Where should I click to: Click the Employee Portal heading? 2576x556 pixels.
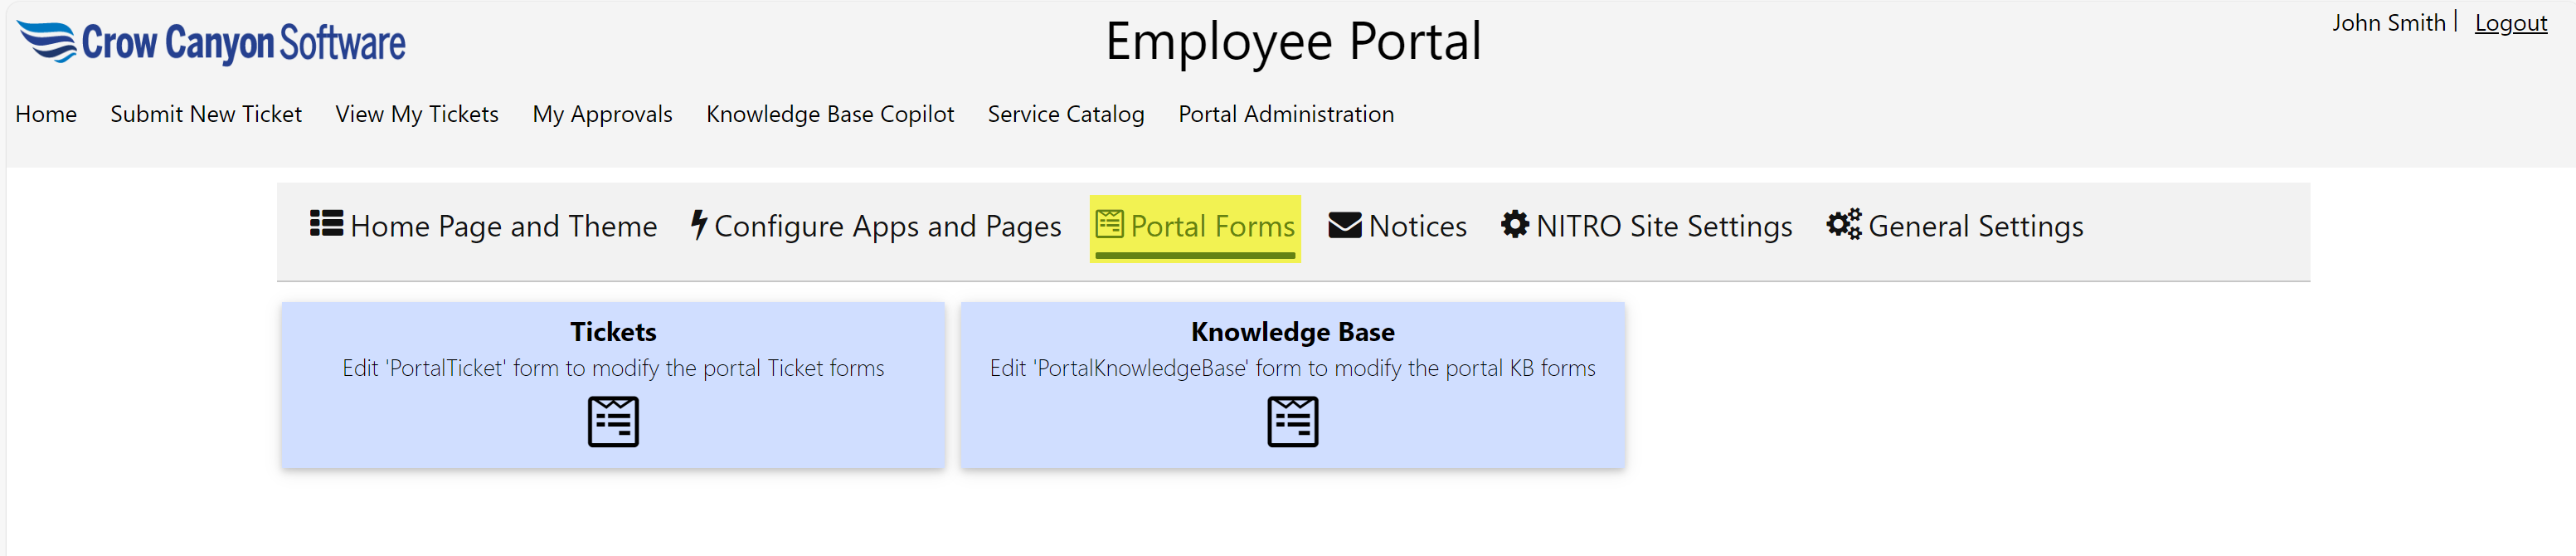point(1292,42)
